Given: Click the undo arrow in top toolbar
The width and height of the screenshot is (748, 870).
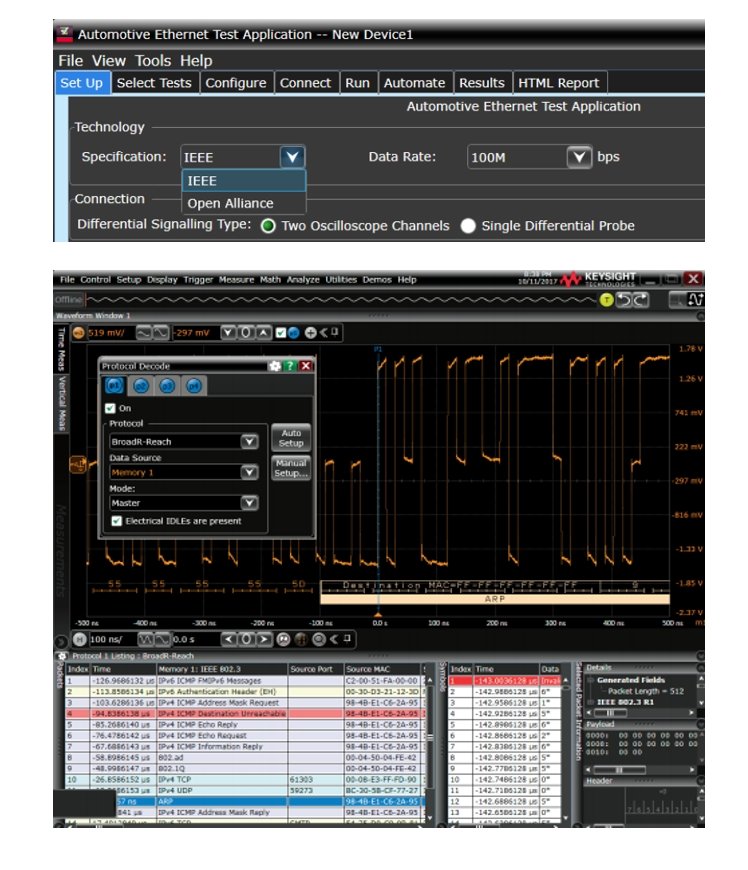Looking at the screenshot, I should click(626, 300).
